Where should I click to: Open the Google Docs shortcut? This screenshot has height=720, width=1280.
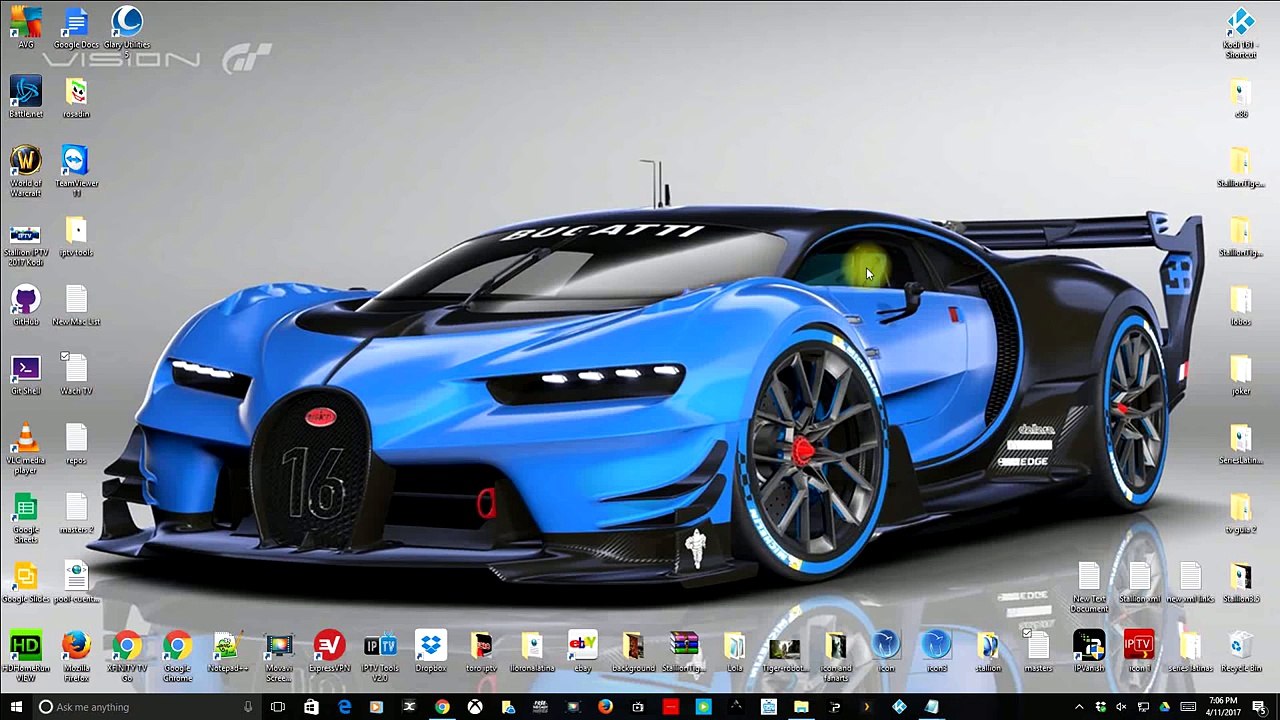click(x=76, y=27)
